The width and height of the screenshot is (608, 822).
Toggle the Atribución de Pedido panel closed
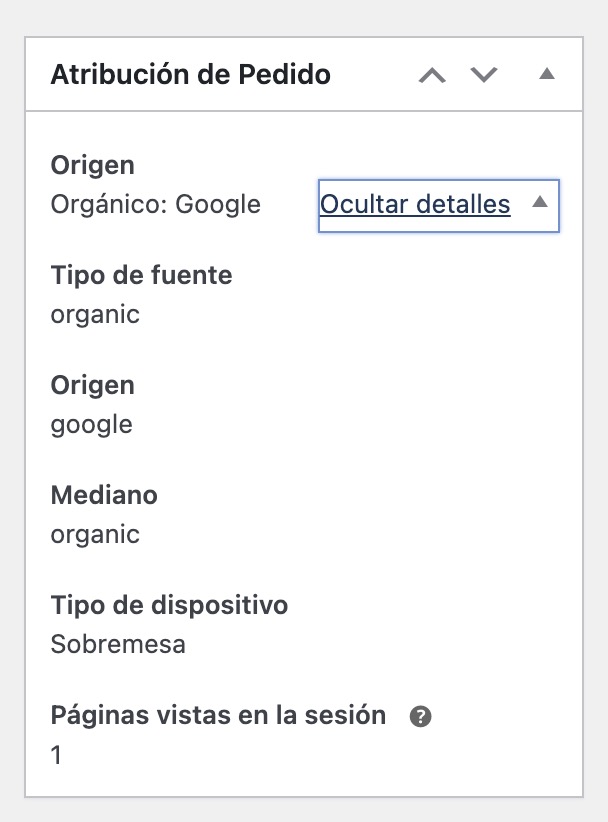(547, 74)
